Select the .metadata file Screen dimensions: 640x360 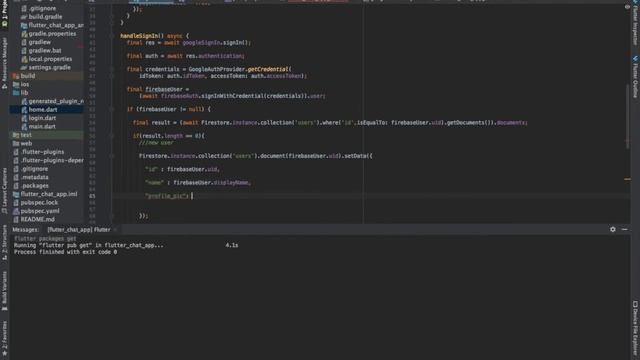point(35,177)
